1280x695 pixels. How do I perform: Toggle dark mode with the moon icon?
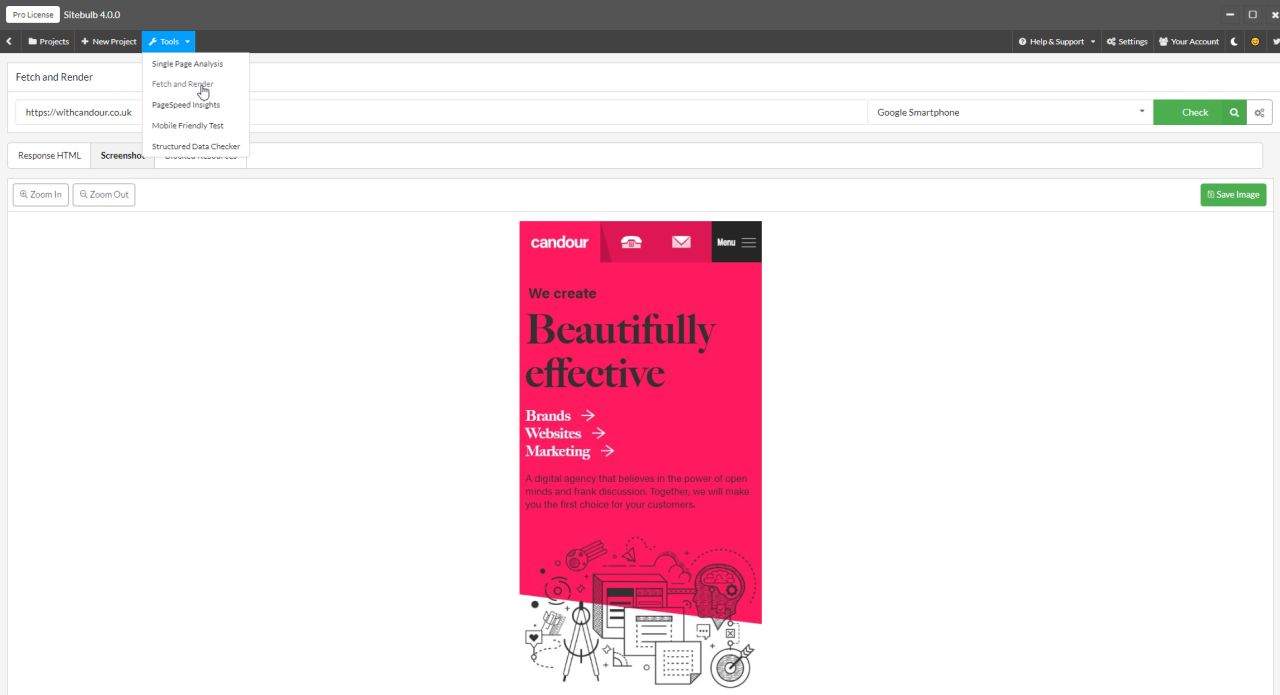[x=1234, y=42]
